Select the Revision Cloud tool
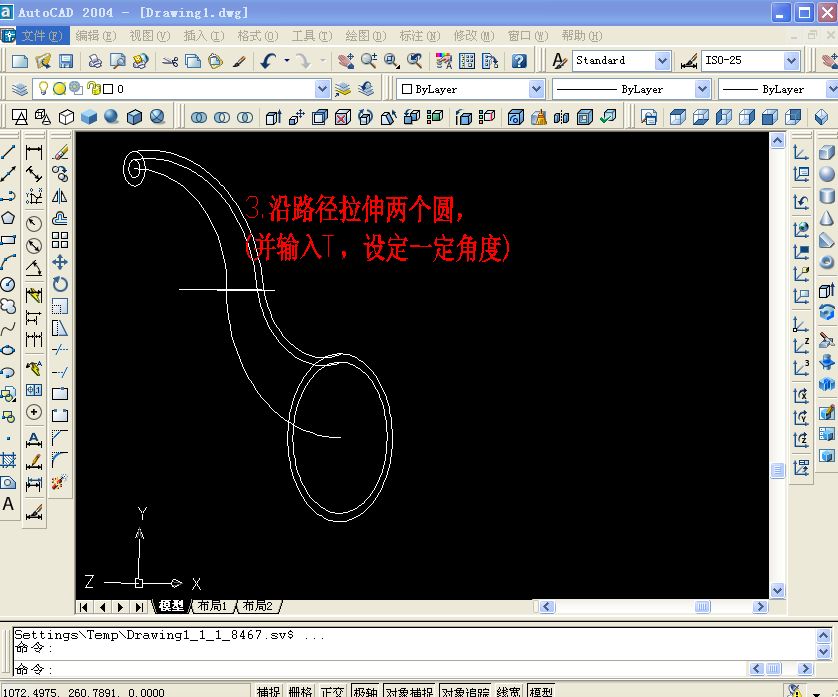 pos(7,306)
